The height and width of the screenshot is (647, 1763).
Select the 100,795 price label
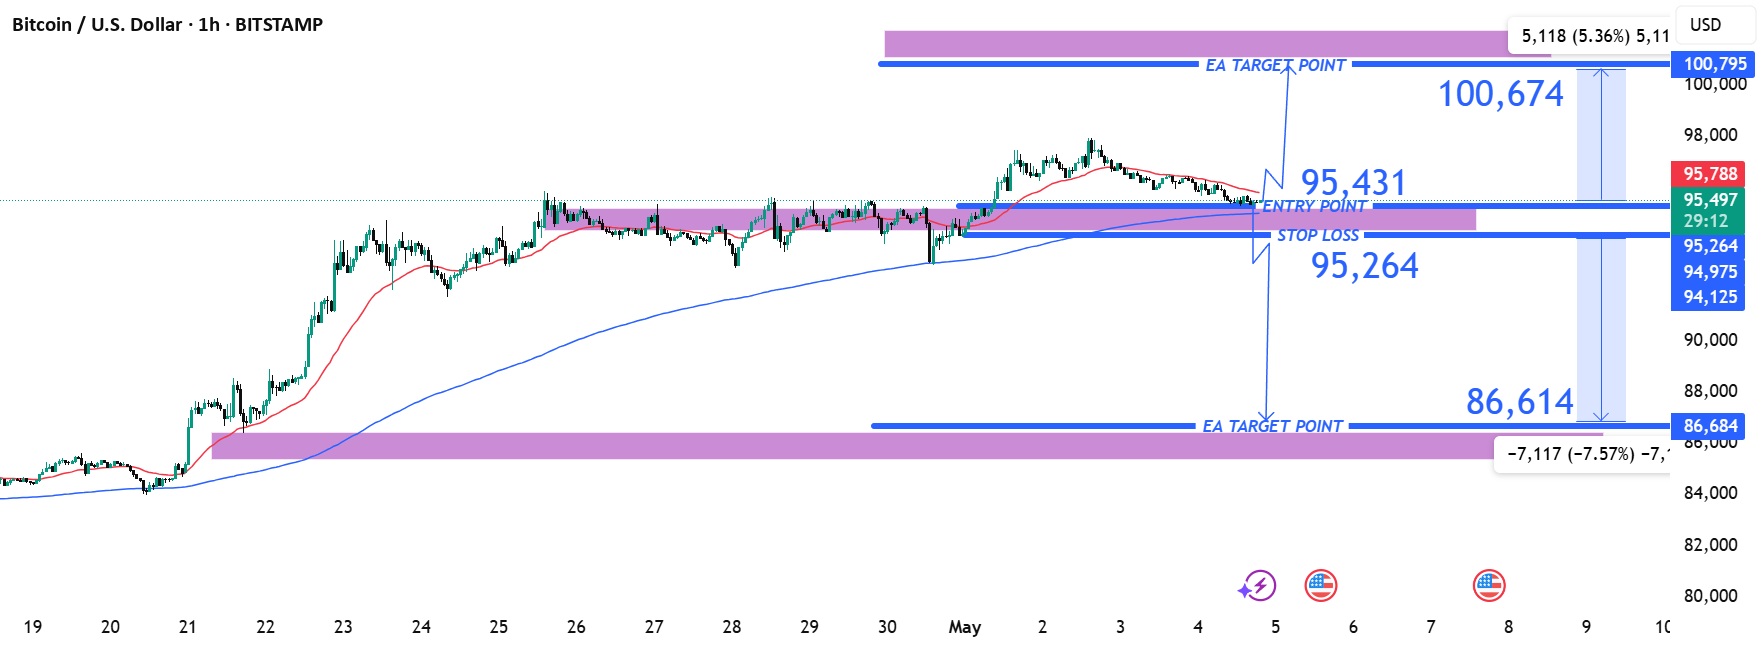coord(1714,64)
